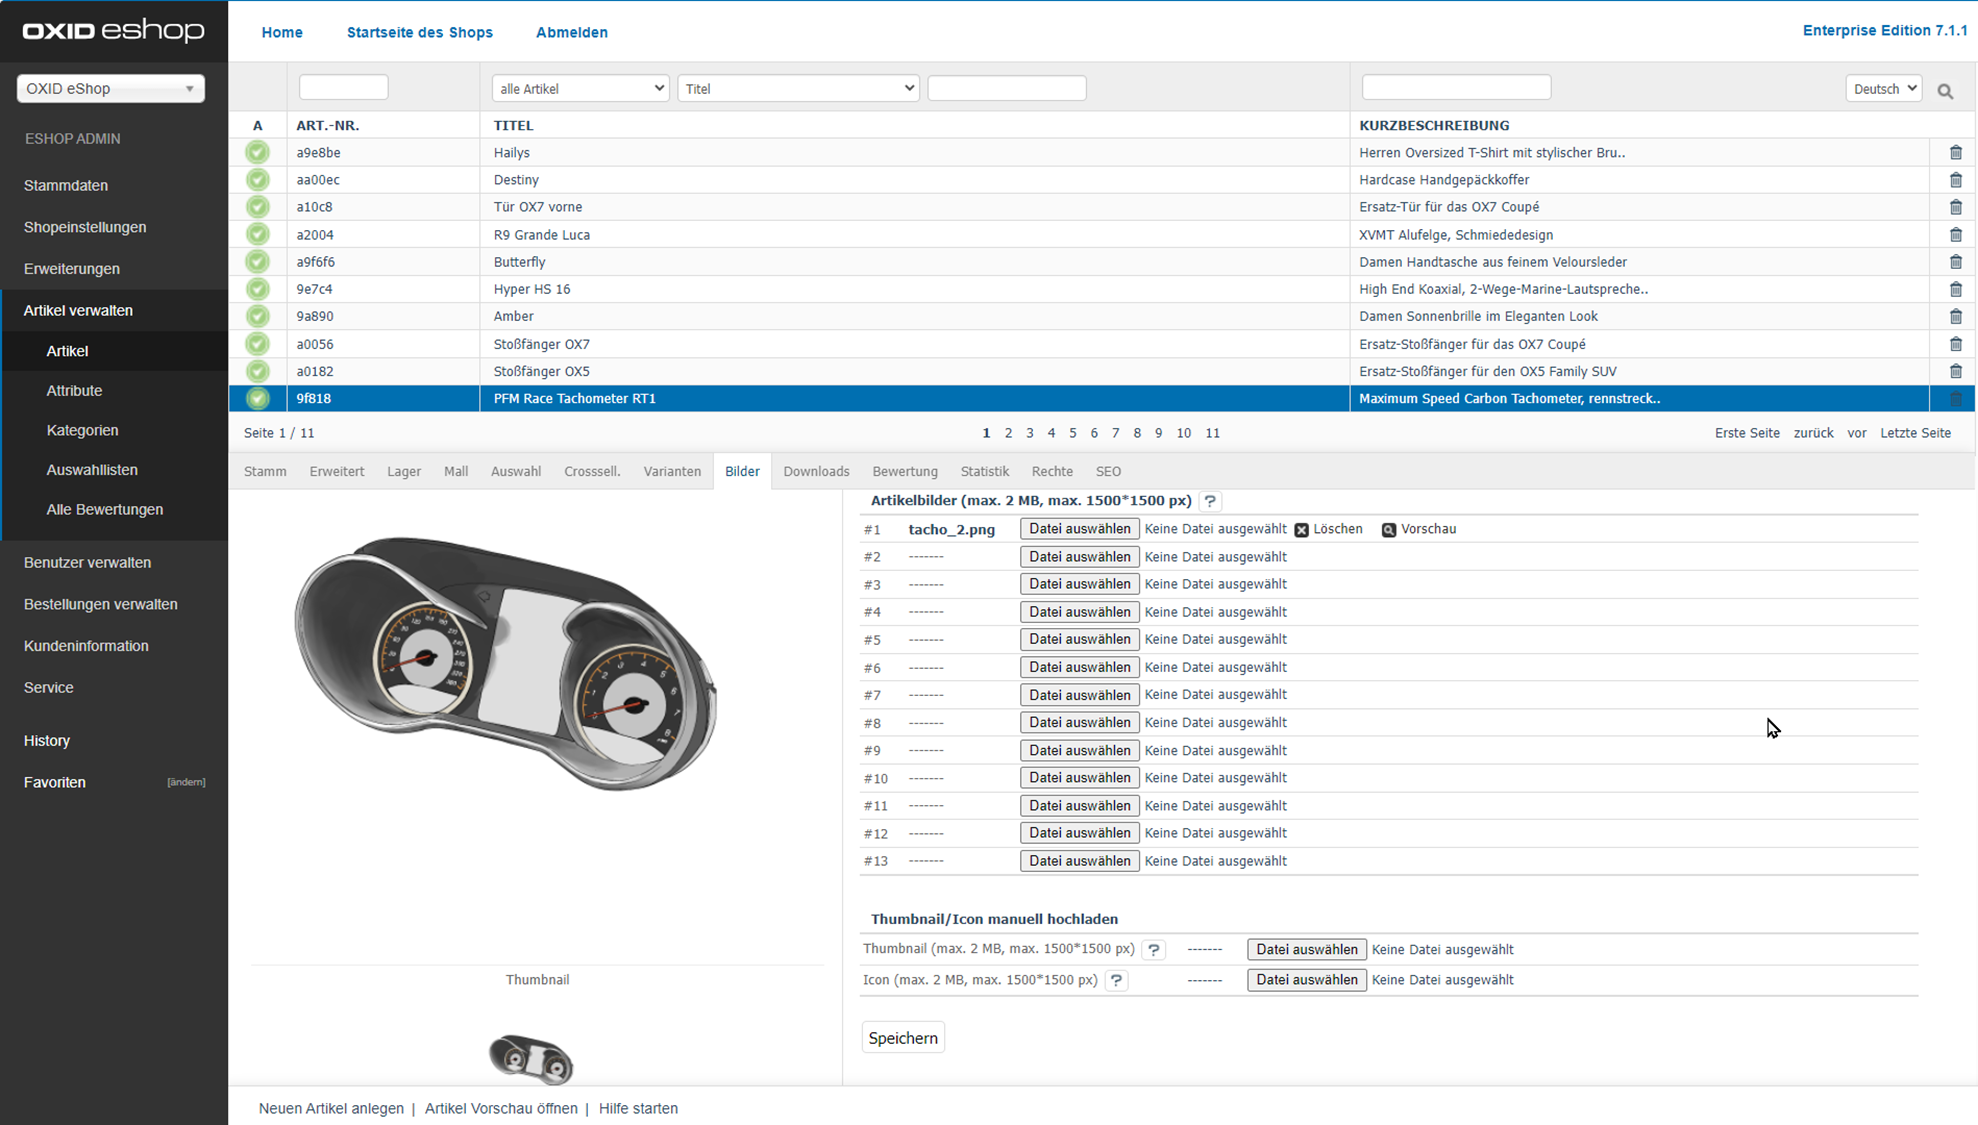Click the search magnifier icon
Screen dimensions: 1978x1125
pyautogui.click(x=1944, y=91)
